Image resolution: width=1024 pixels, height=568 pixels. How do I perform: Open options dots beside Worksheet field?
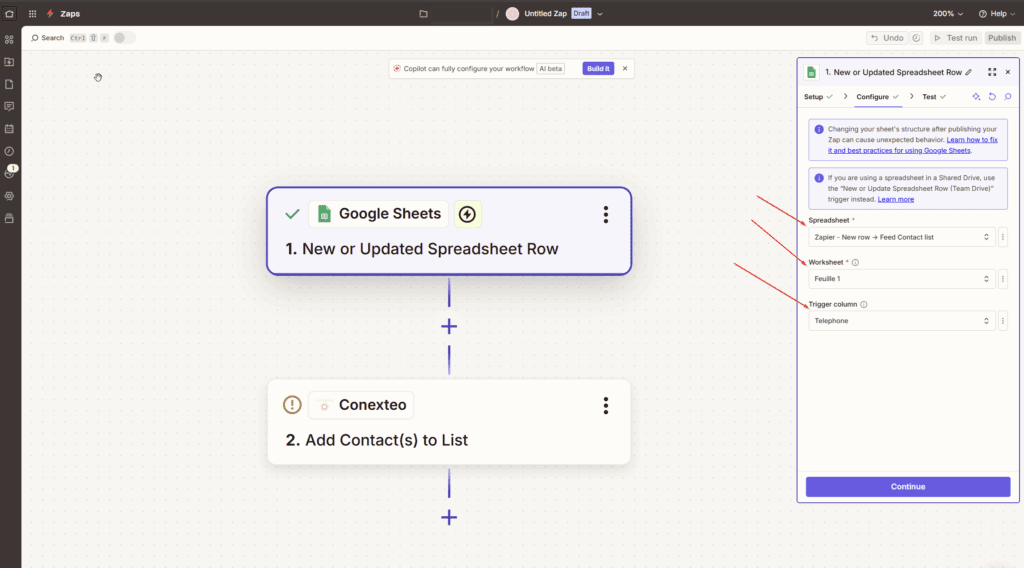click(x=1003, y=279)
